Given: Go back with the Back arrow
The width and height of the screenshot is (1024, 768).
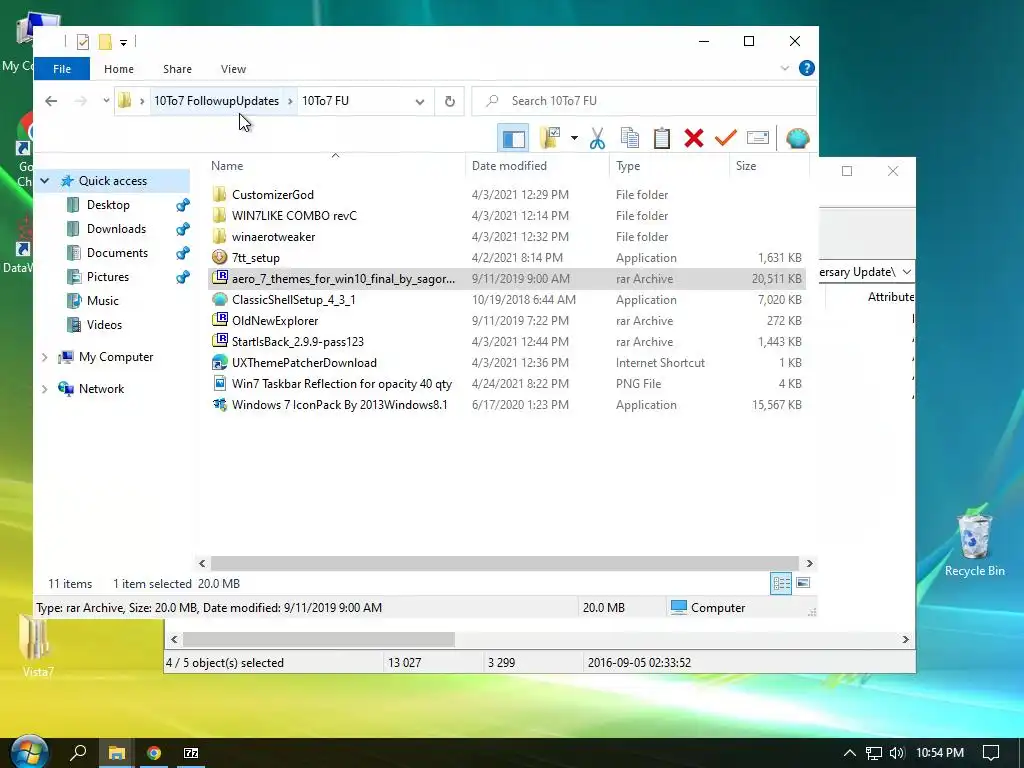Looking at the screenshot, I should pos(51,101).
